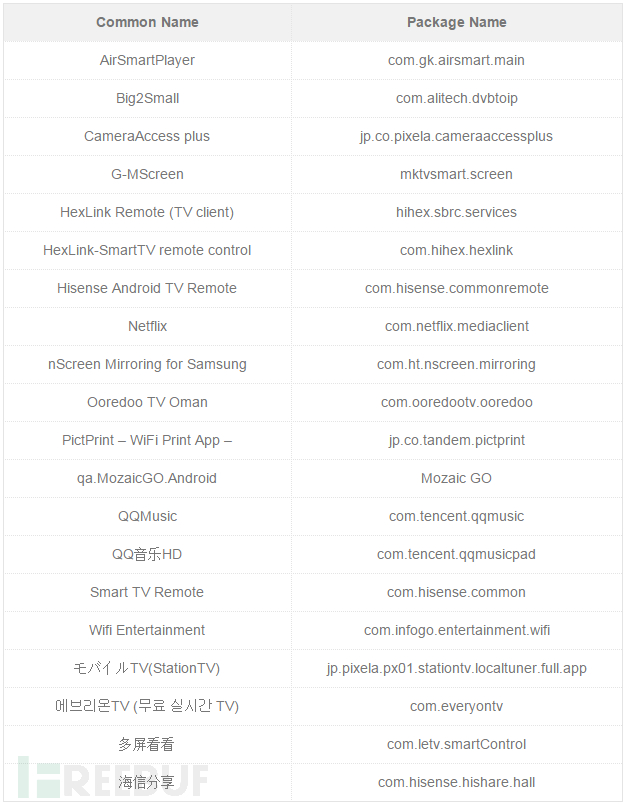The image size is (626, 805).
Task: Click the Mozaic GO cell
Action: (x=457, y=478)
